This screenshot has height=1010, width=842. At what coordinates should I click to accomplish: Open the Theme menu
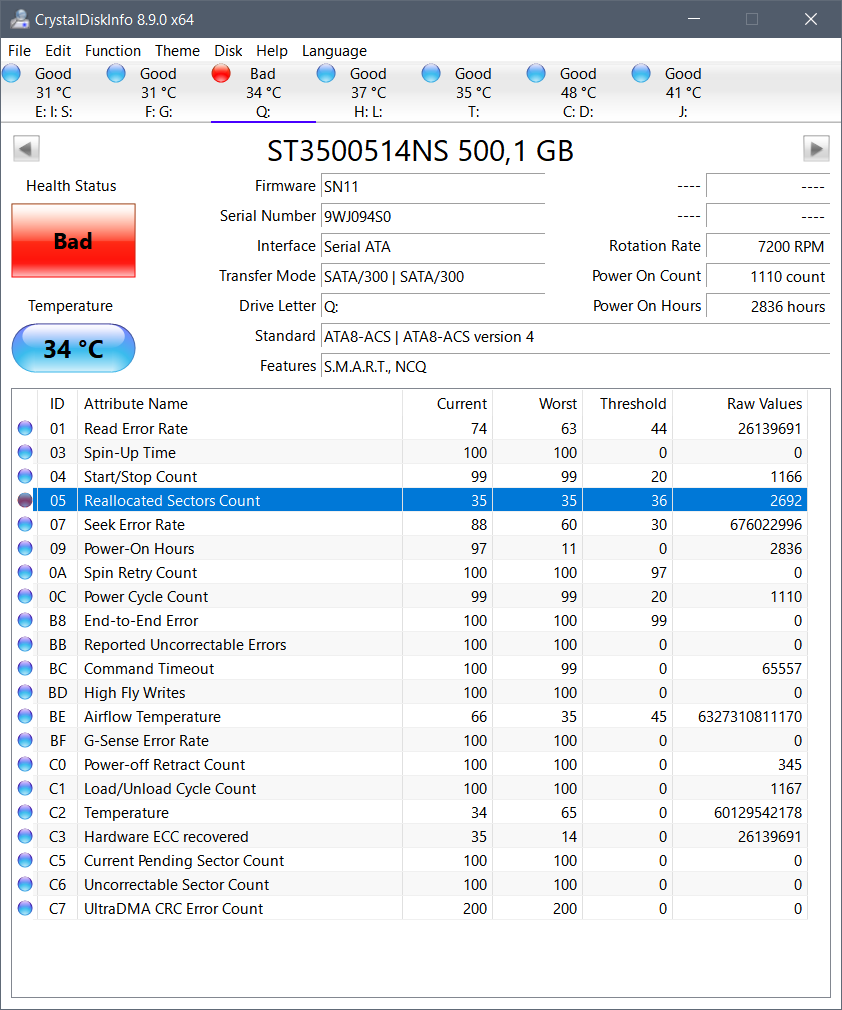177,51
